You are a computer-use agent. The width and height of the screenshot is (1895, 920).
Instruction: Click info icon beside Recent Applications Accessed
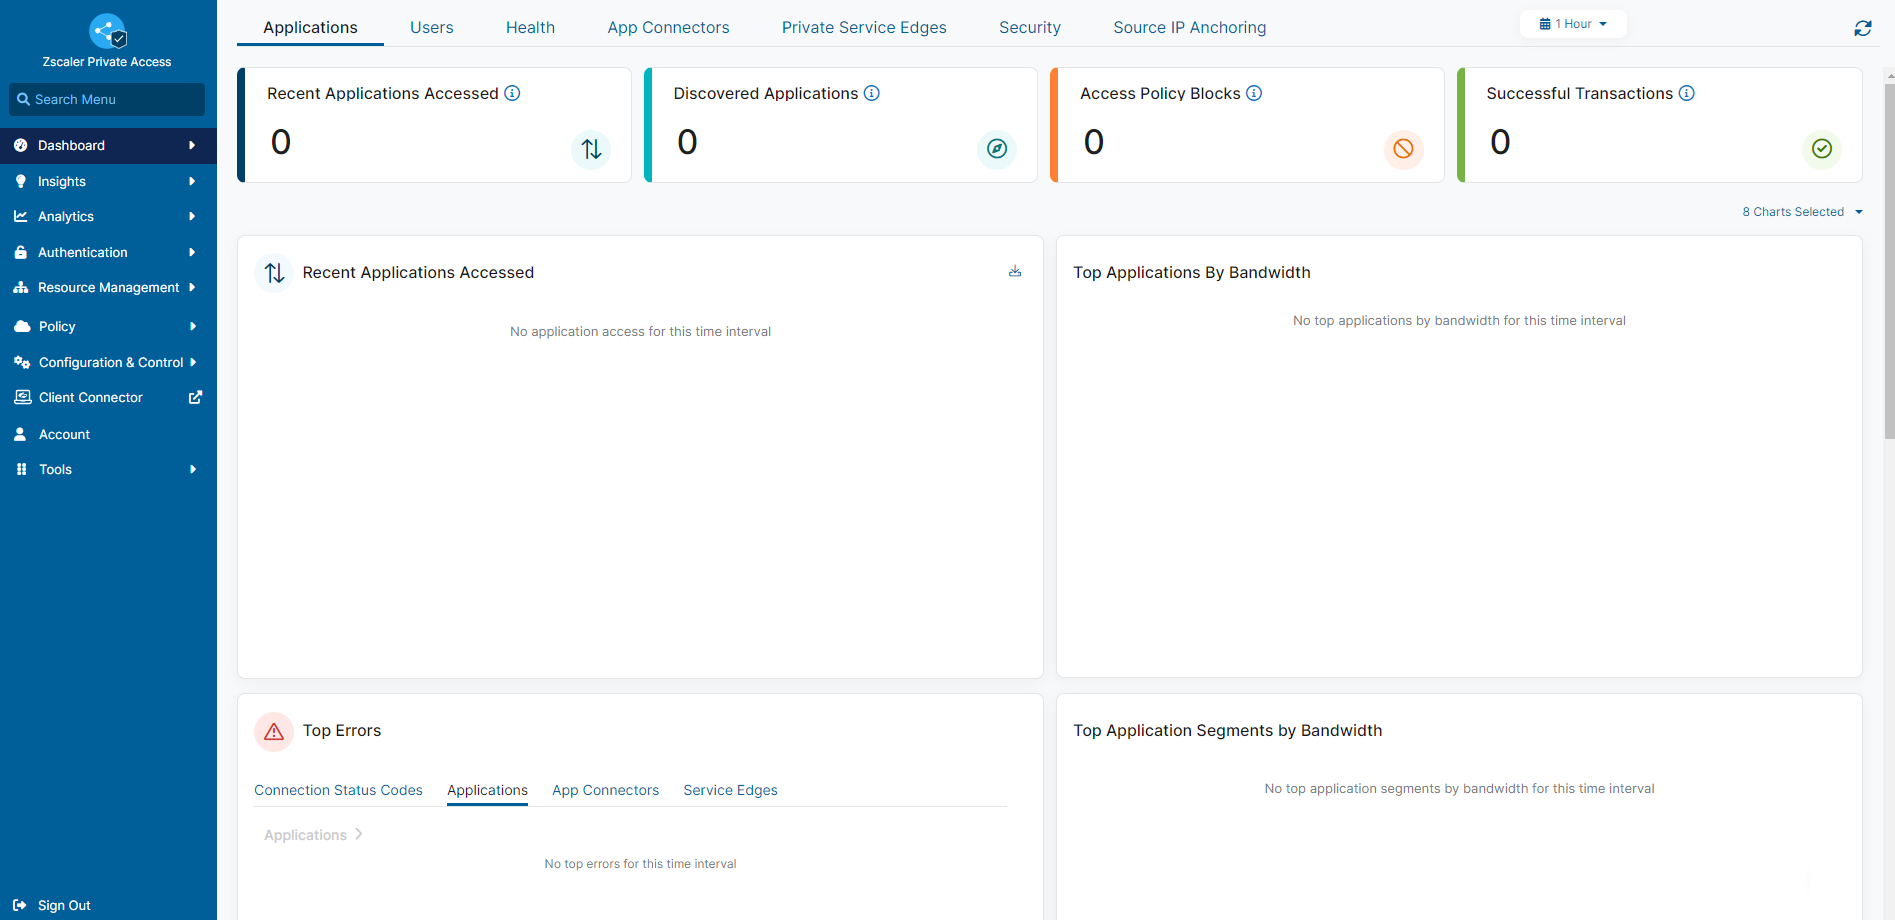pyautogui.click(x=512, y=93)
